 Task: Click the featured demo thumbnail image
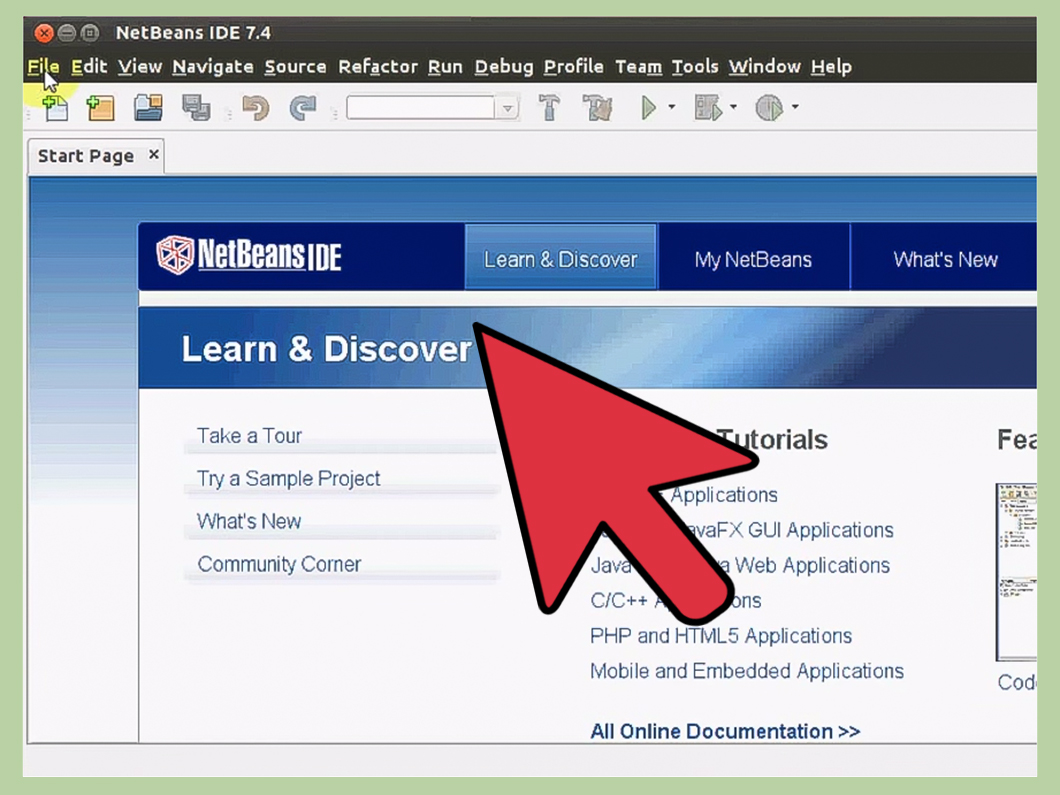tap(1016, 572)
